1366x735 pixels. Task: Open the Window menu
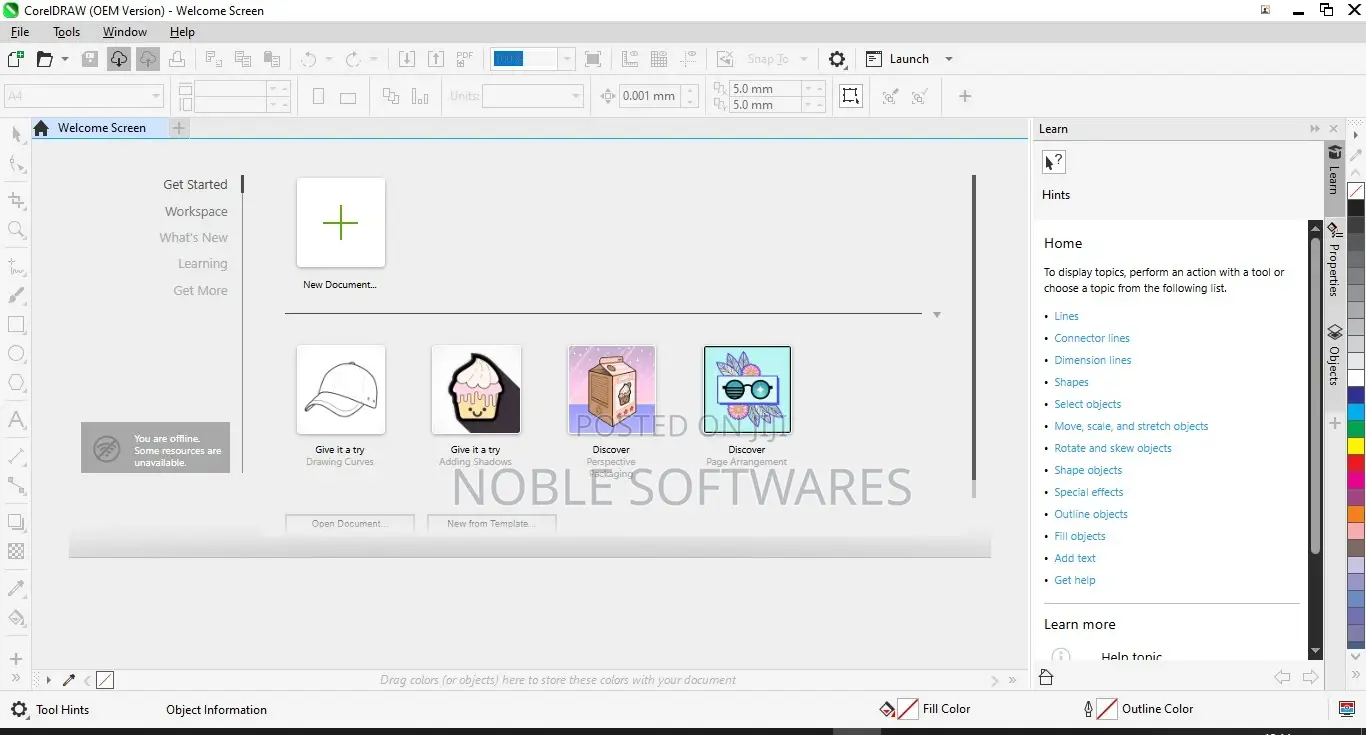pyautogui.click(x=125, y=32)
